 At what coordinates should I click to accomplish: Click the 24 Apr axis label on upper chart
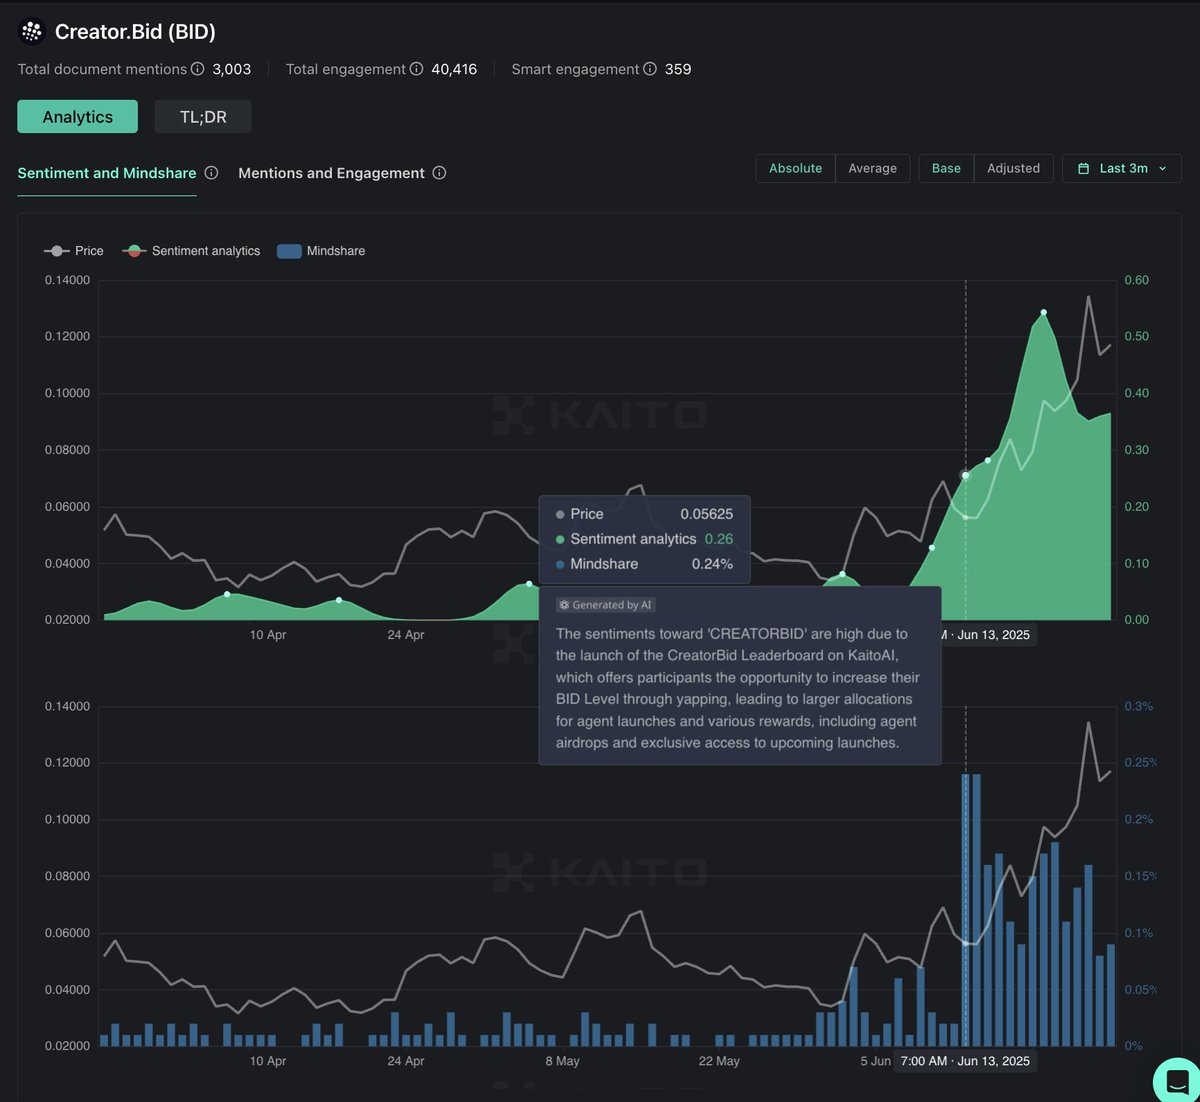coord(406,635)
